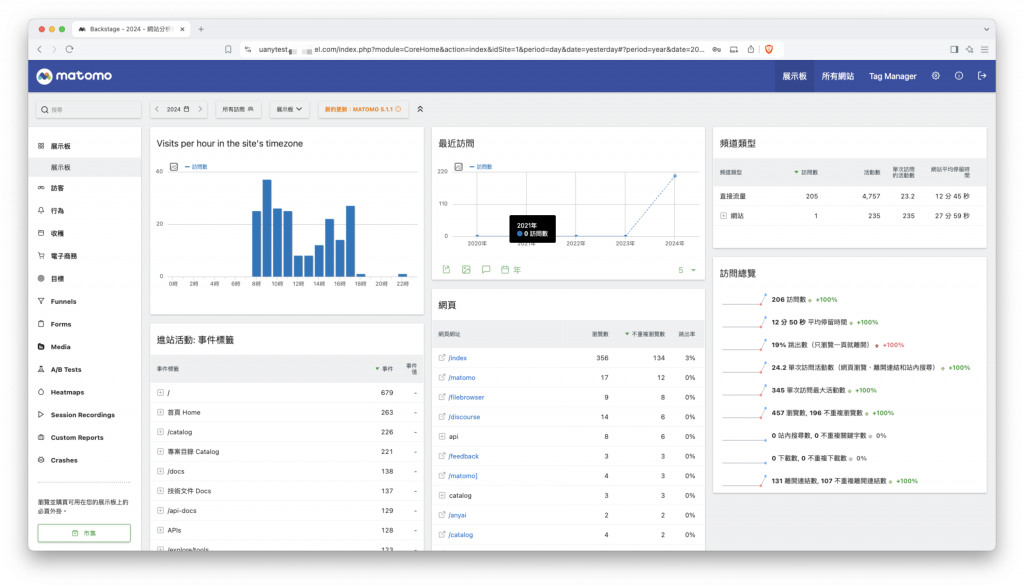Collapse top controls with double chevron

420,109
